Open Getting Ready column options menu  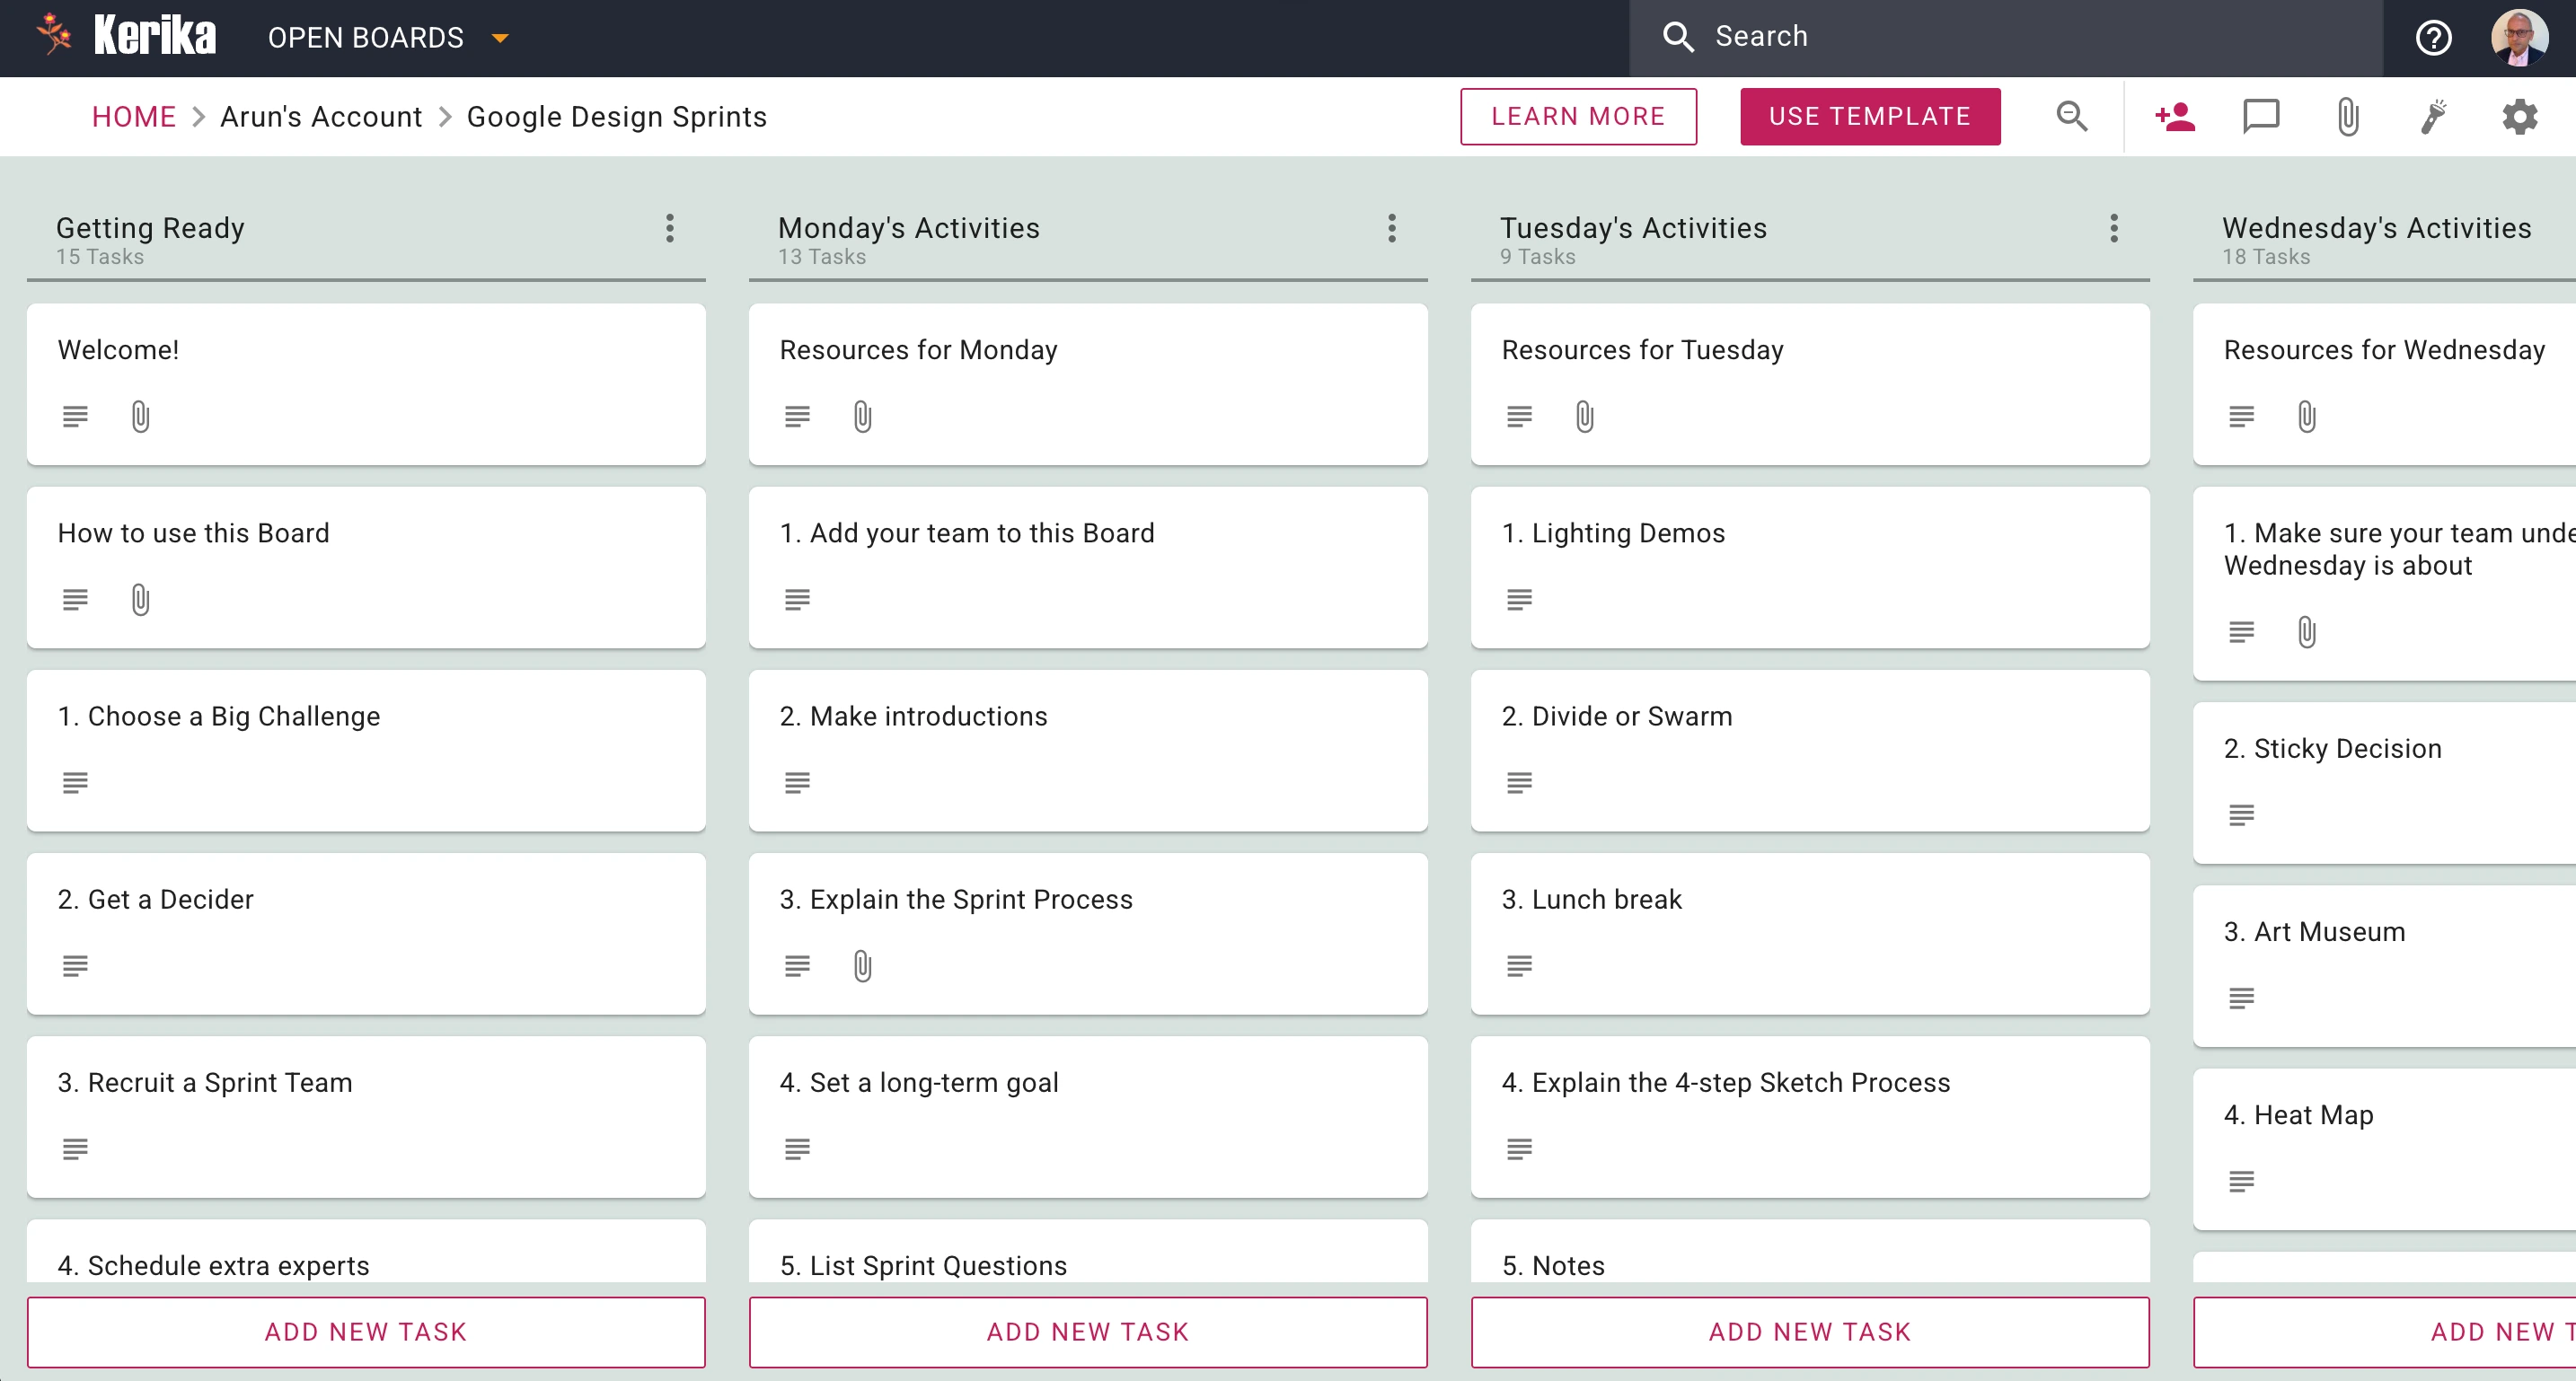coord(670,228)
